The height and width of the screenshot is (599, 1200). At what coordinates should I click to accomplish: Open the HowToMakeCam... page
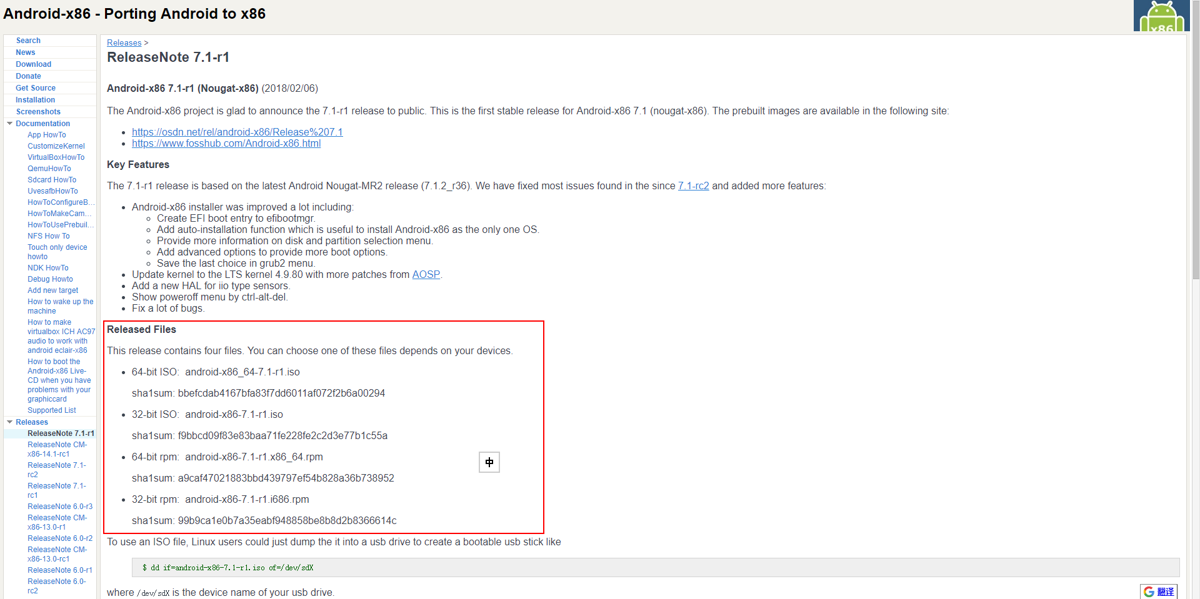[x=58, y=213]
